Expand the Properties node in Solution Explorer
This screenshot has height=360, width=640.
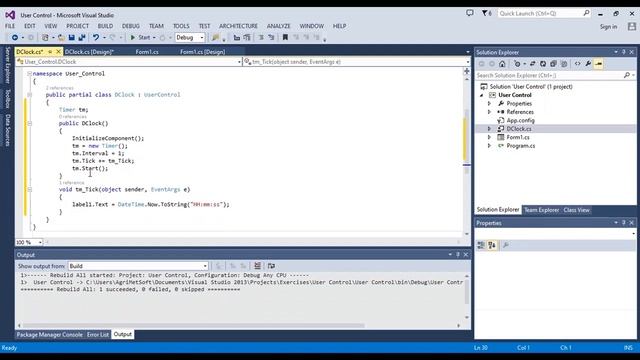(x=489, y=104)
